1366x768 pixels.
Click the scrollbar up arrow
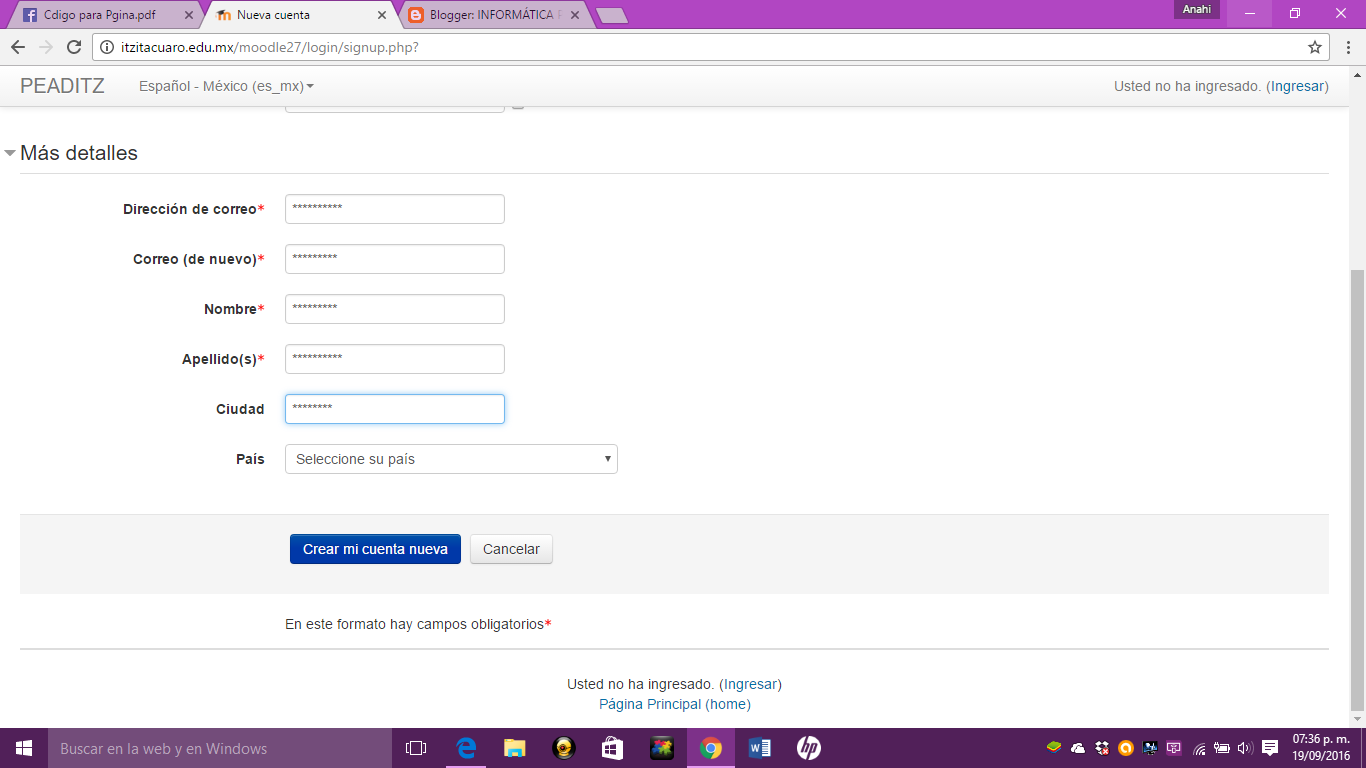[1357, 75]
